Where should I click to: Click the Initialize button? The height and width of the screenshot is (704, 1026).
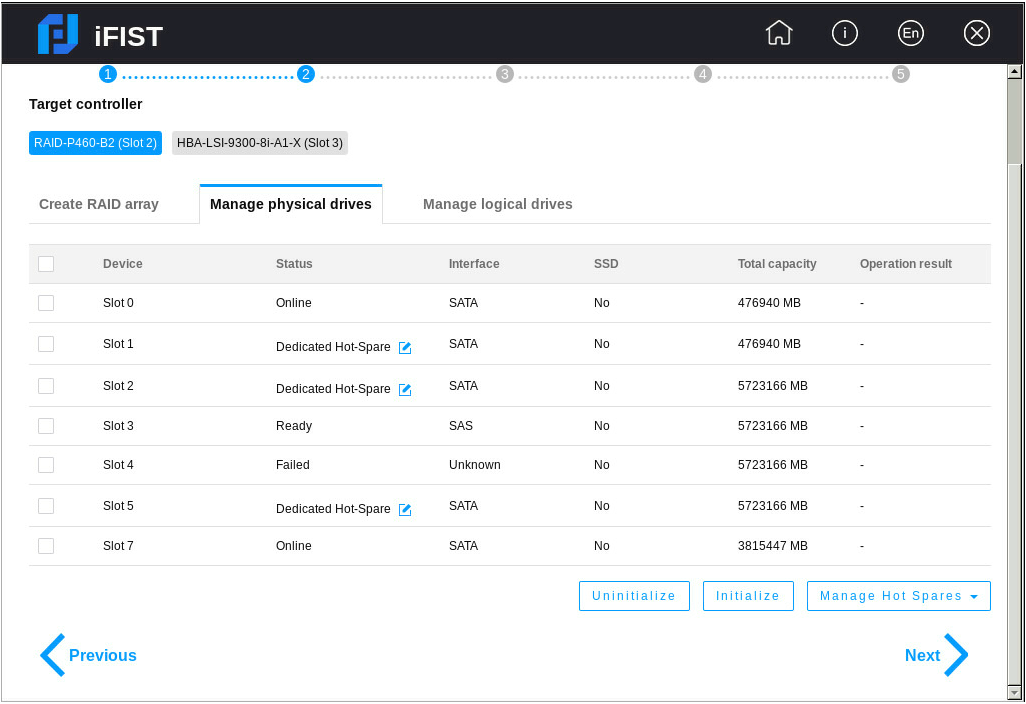748,596
